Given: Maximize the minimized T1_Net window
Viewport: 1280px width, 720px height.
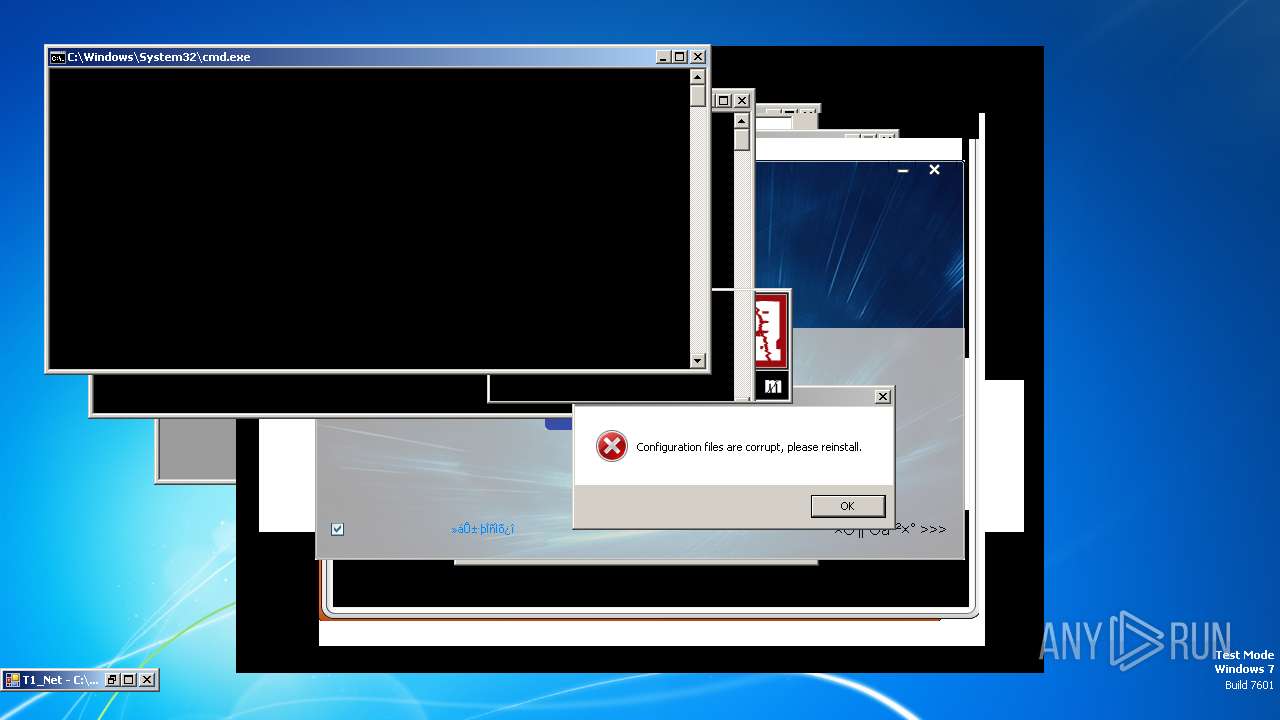Looking at the screenshot, I should [x=128, y=680].
